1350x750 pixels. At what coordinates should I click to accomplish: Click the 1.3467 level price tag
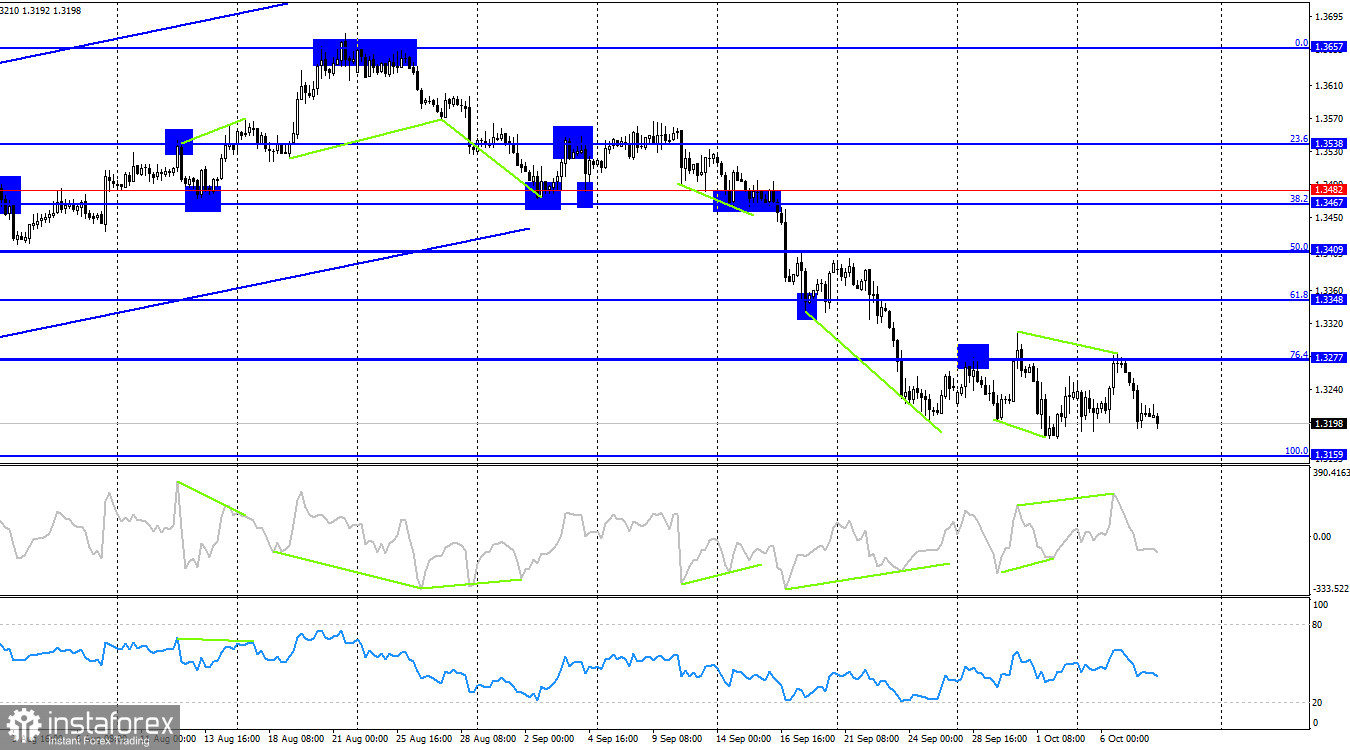click(1329, 203)
